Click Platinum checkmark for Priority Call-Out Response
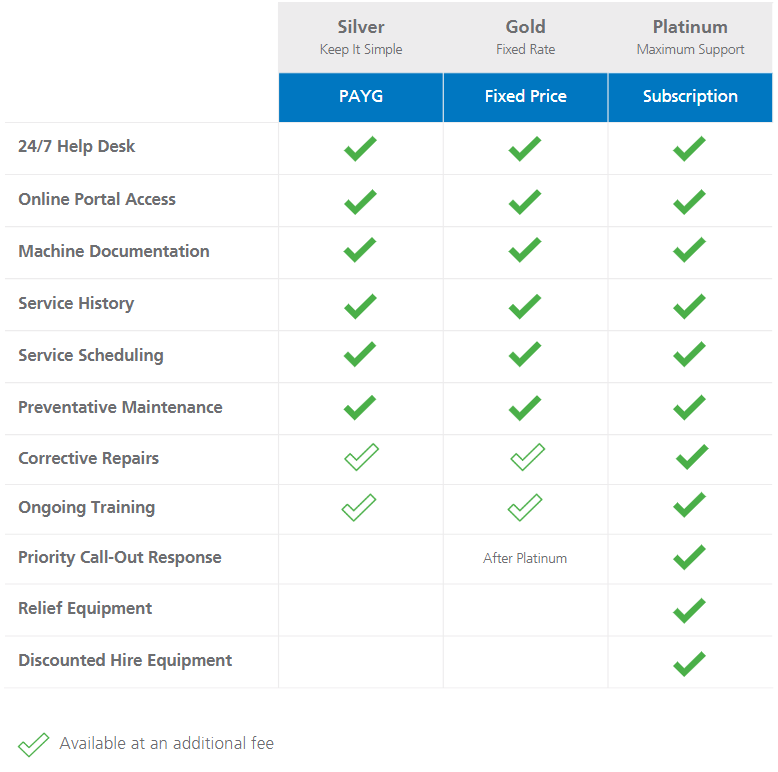778x772 pixels. pyautogui.click(x=689, y=558)
